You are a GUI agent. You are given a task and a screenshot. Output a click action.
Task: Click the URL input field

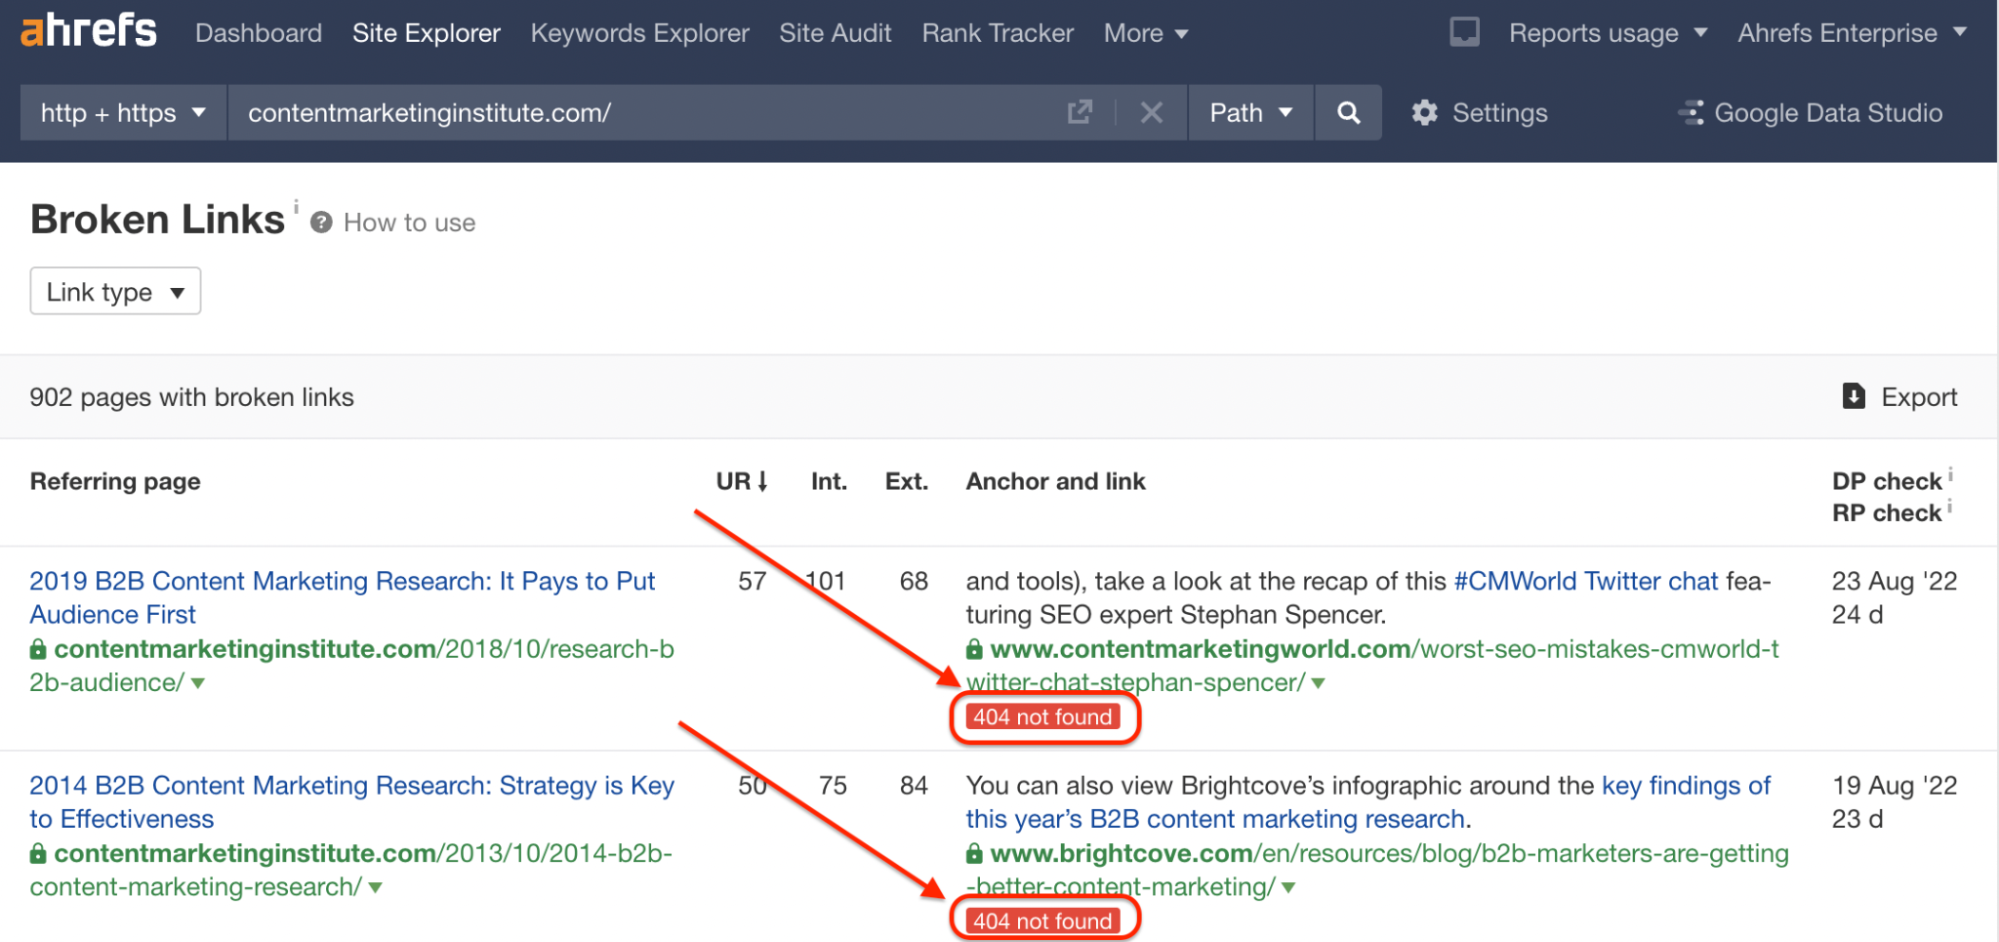click(640, 113)
